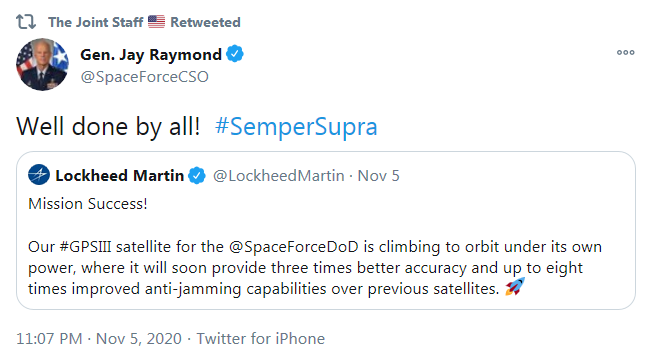This screenshot has height=362, width=652.
Task: Click the Nov 5 quoted tweet date
Action: pos(378,176)
